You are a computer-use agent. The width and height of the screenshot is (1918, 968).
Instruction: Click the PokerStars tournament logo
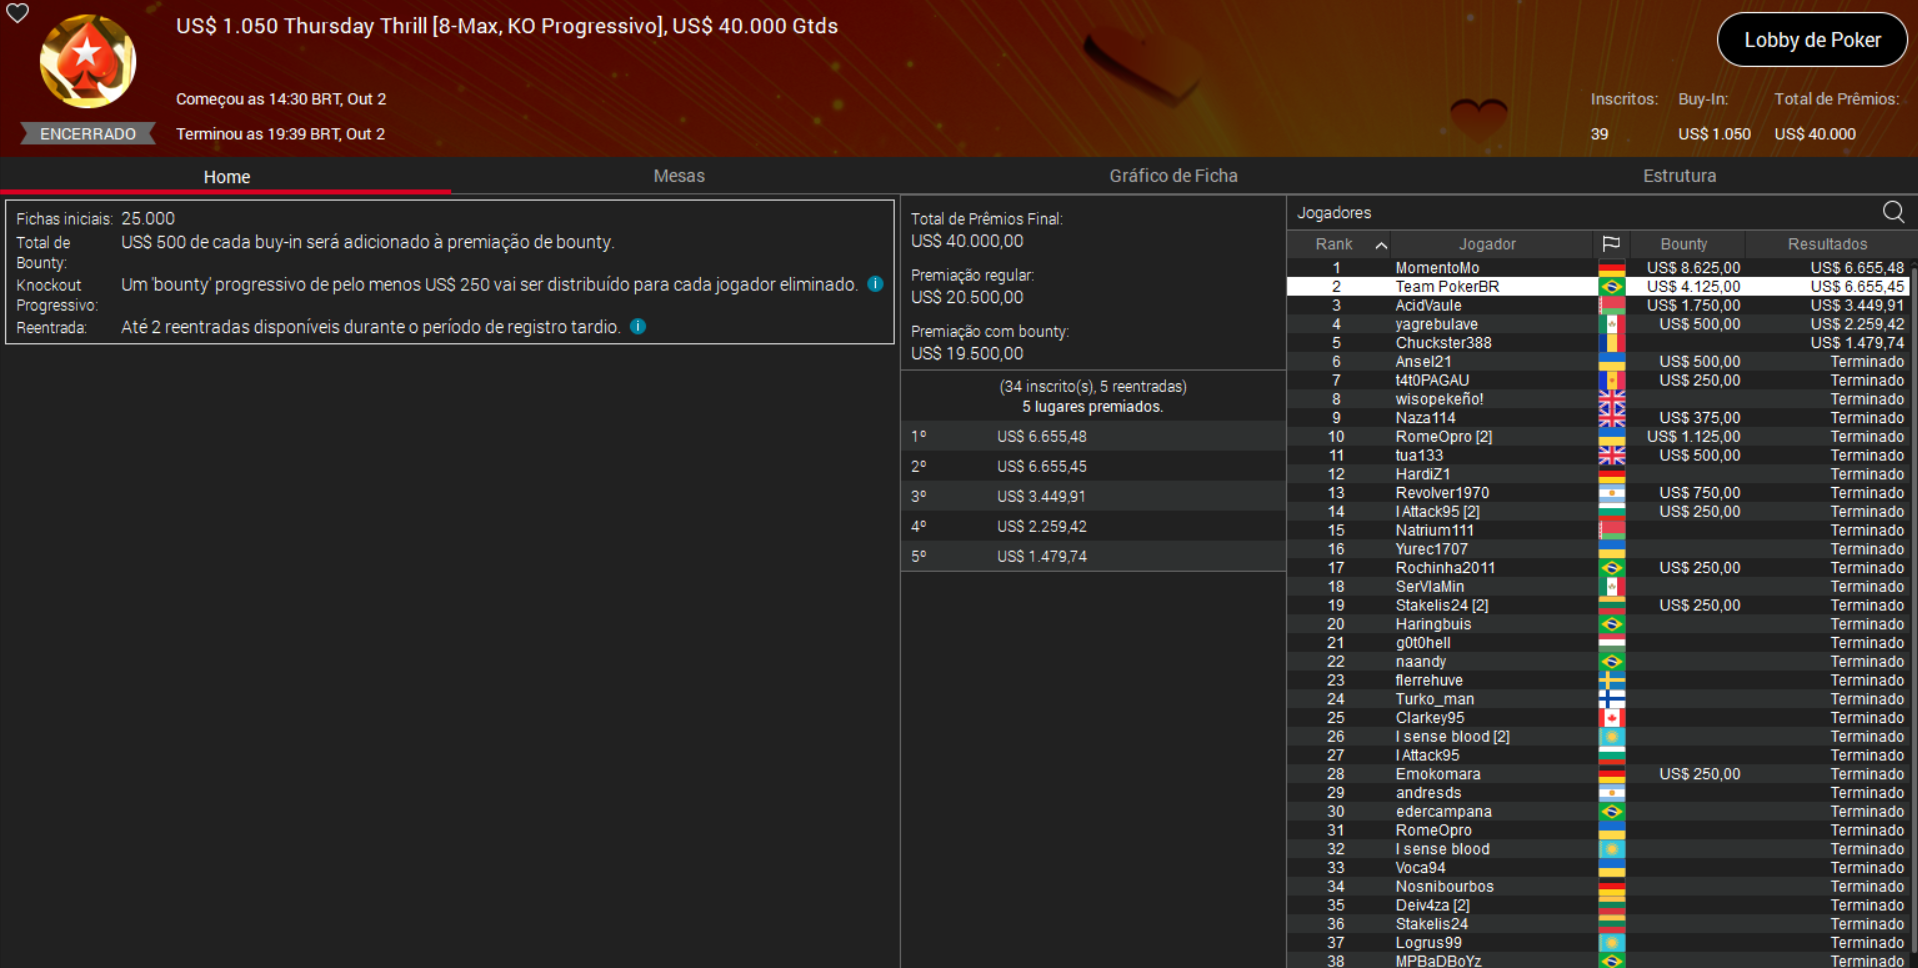[88, 62]
